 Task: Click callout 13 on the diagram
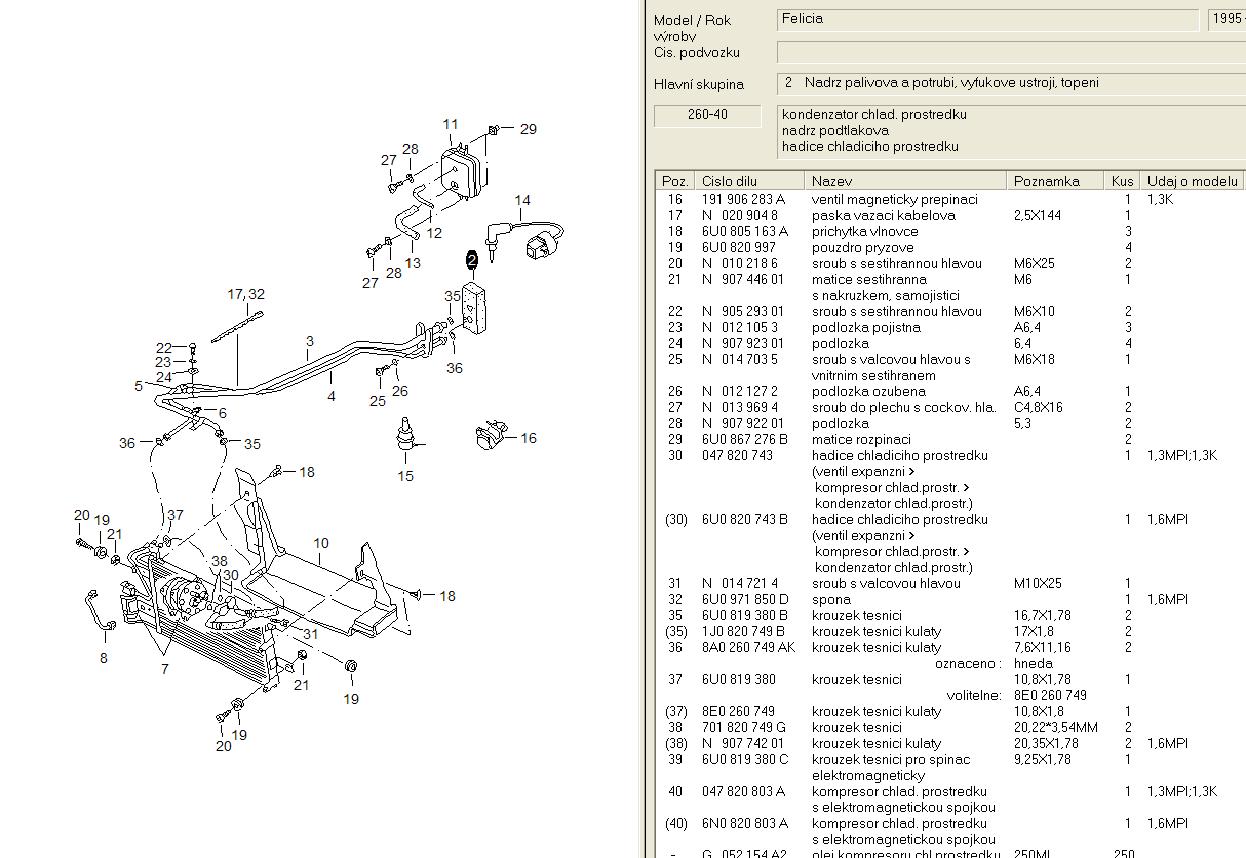pyautogui.click(x=413, y=263)
